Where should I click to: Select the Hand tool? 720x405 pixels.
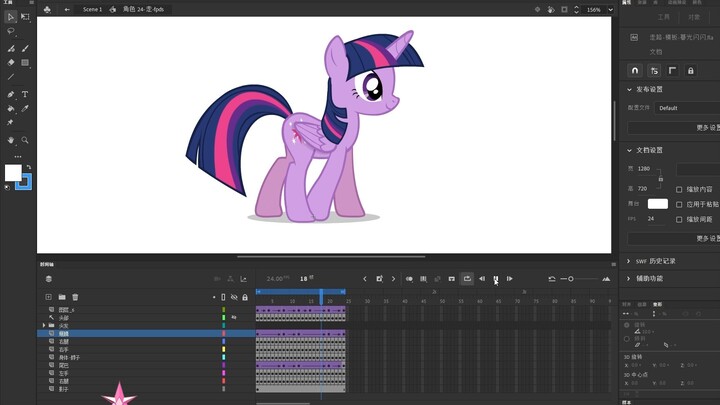[x=11, y=140]
